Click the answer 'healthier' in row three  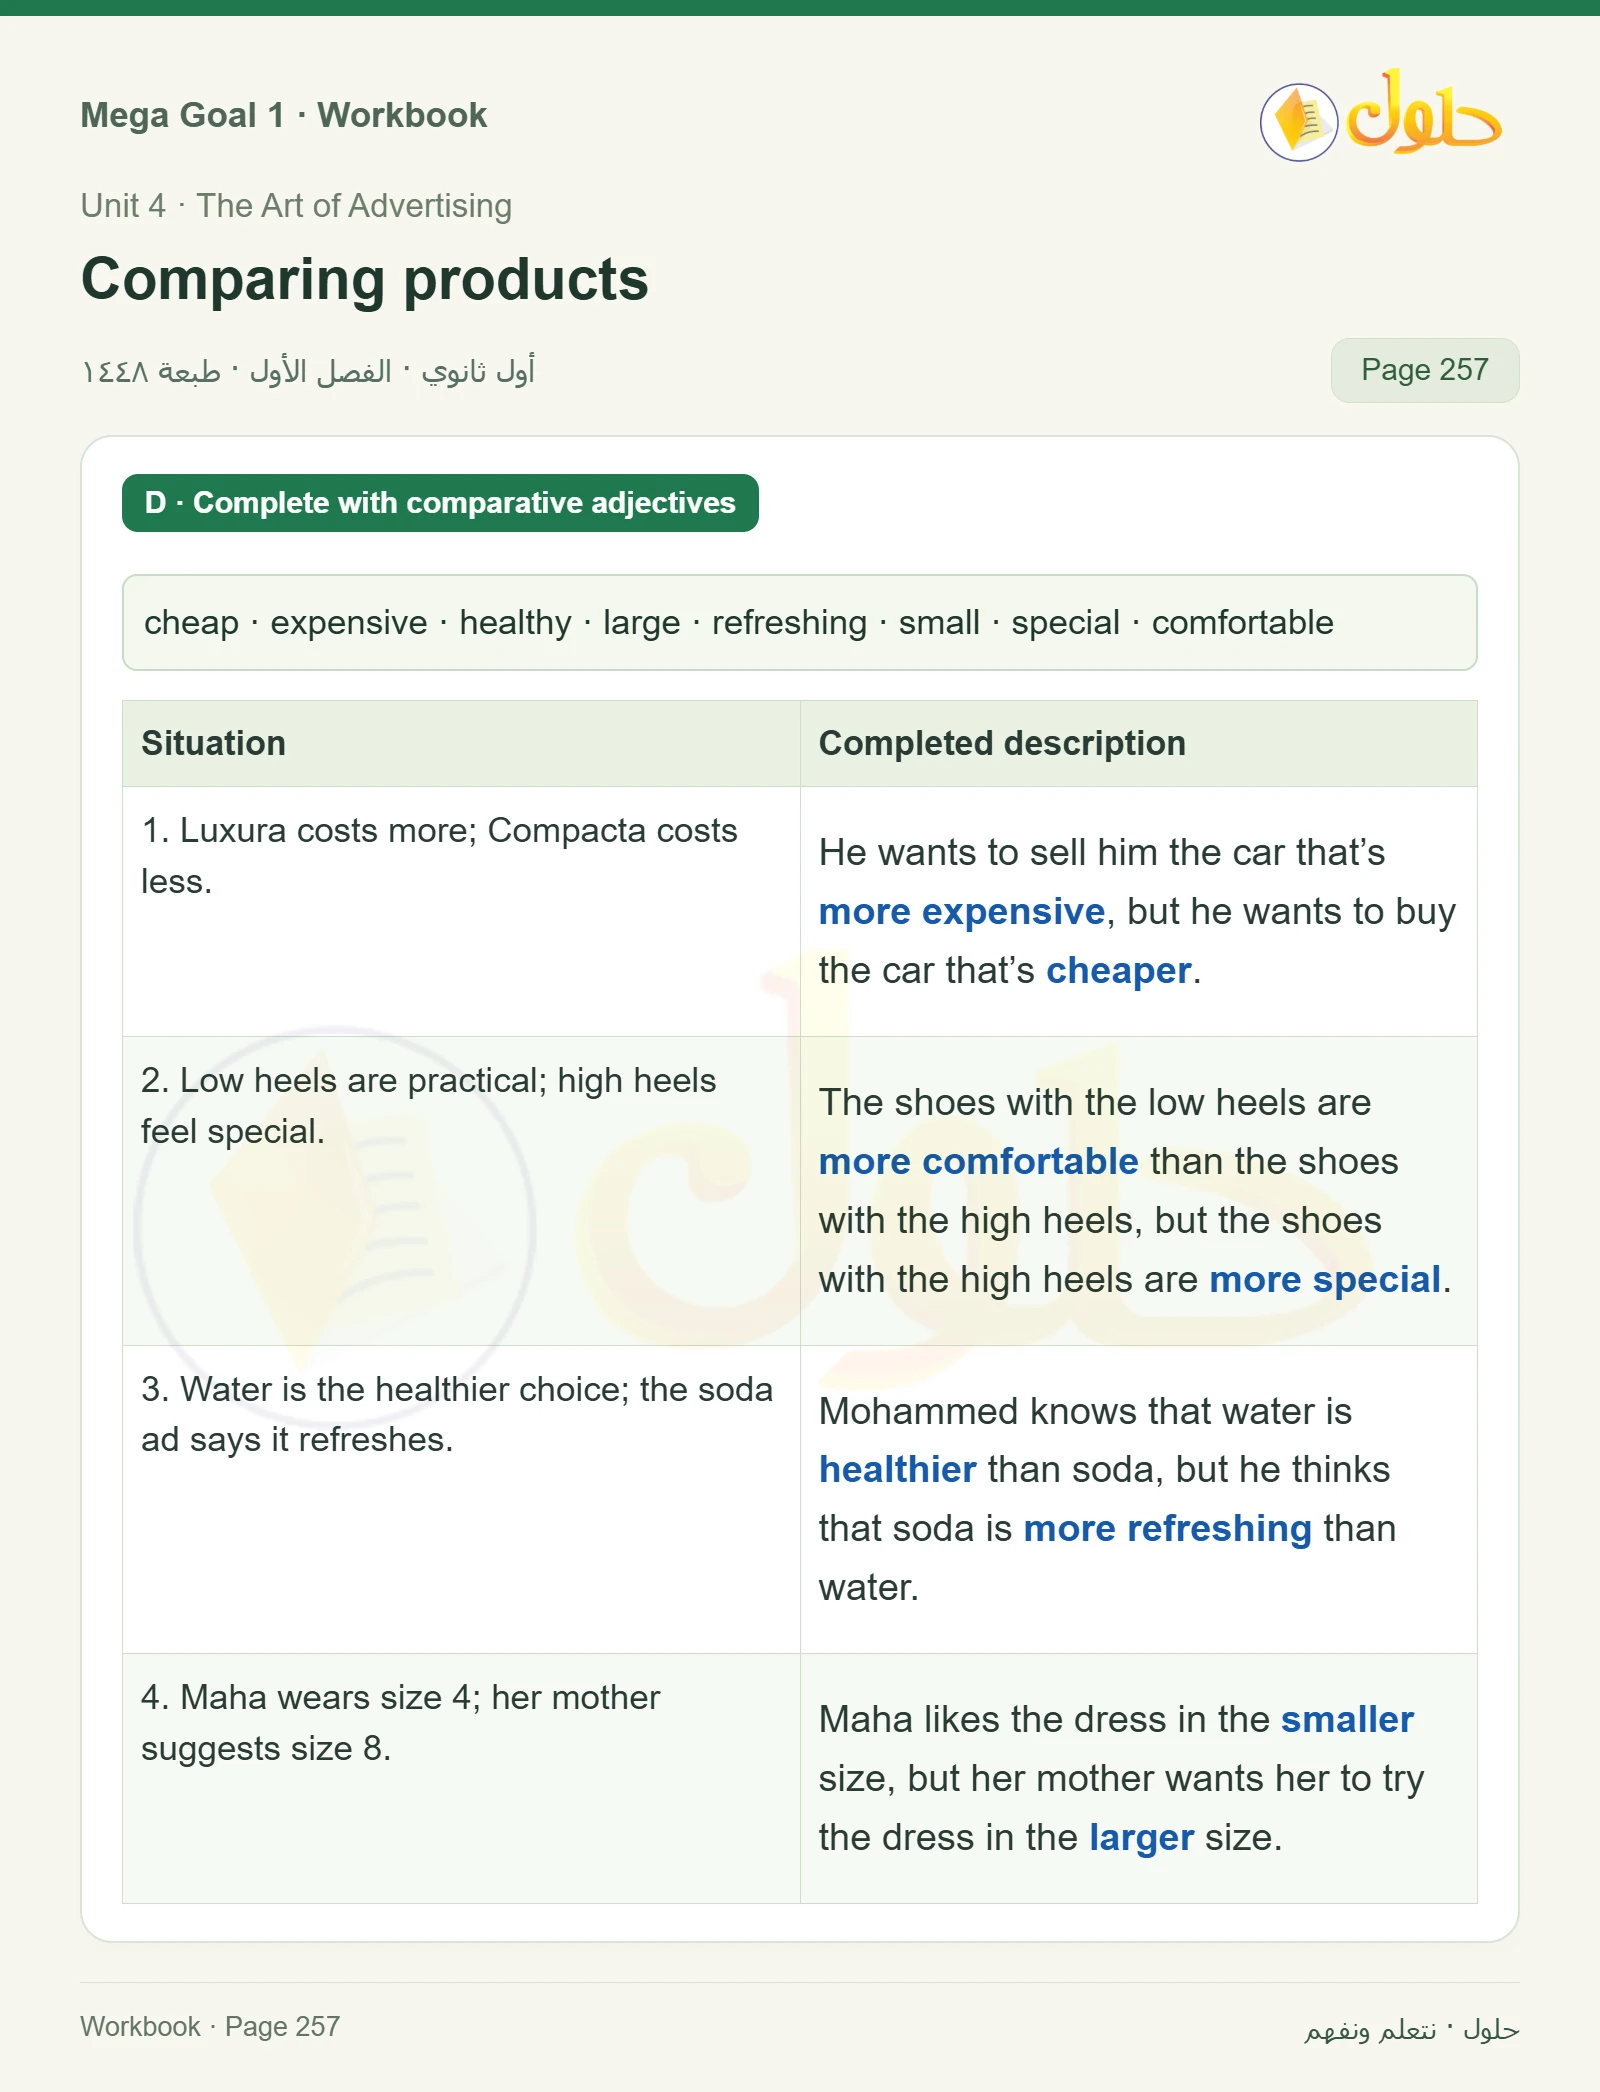[x=897, y=1470]
